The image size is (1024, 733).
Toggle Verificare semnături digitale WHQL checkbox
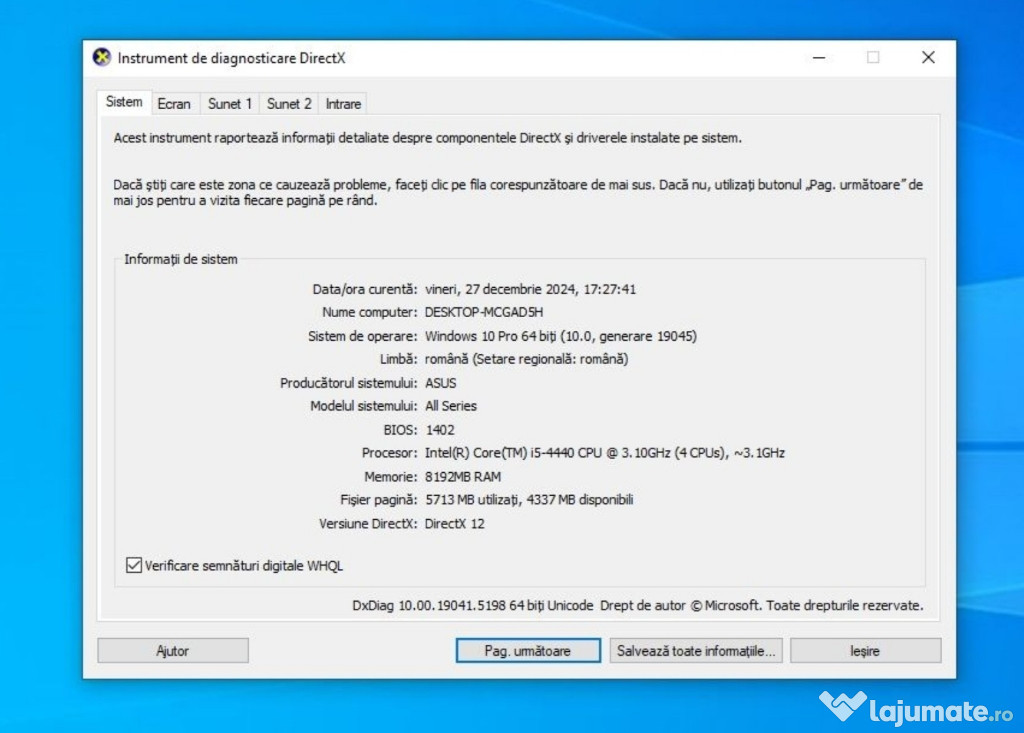pos(134,565)
